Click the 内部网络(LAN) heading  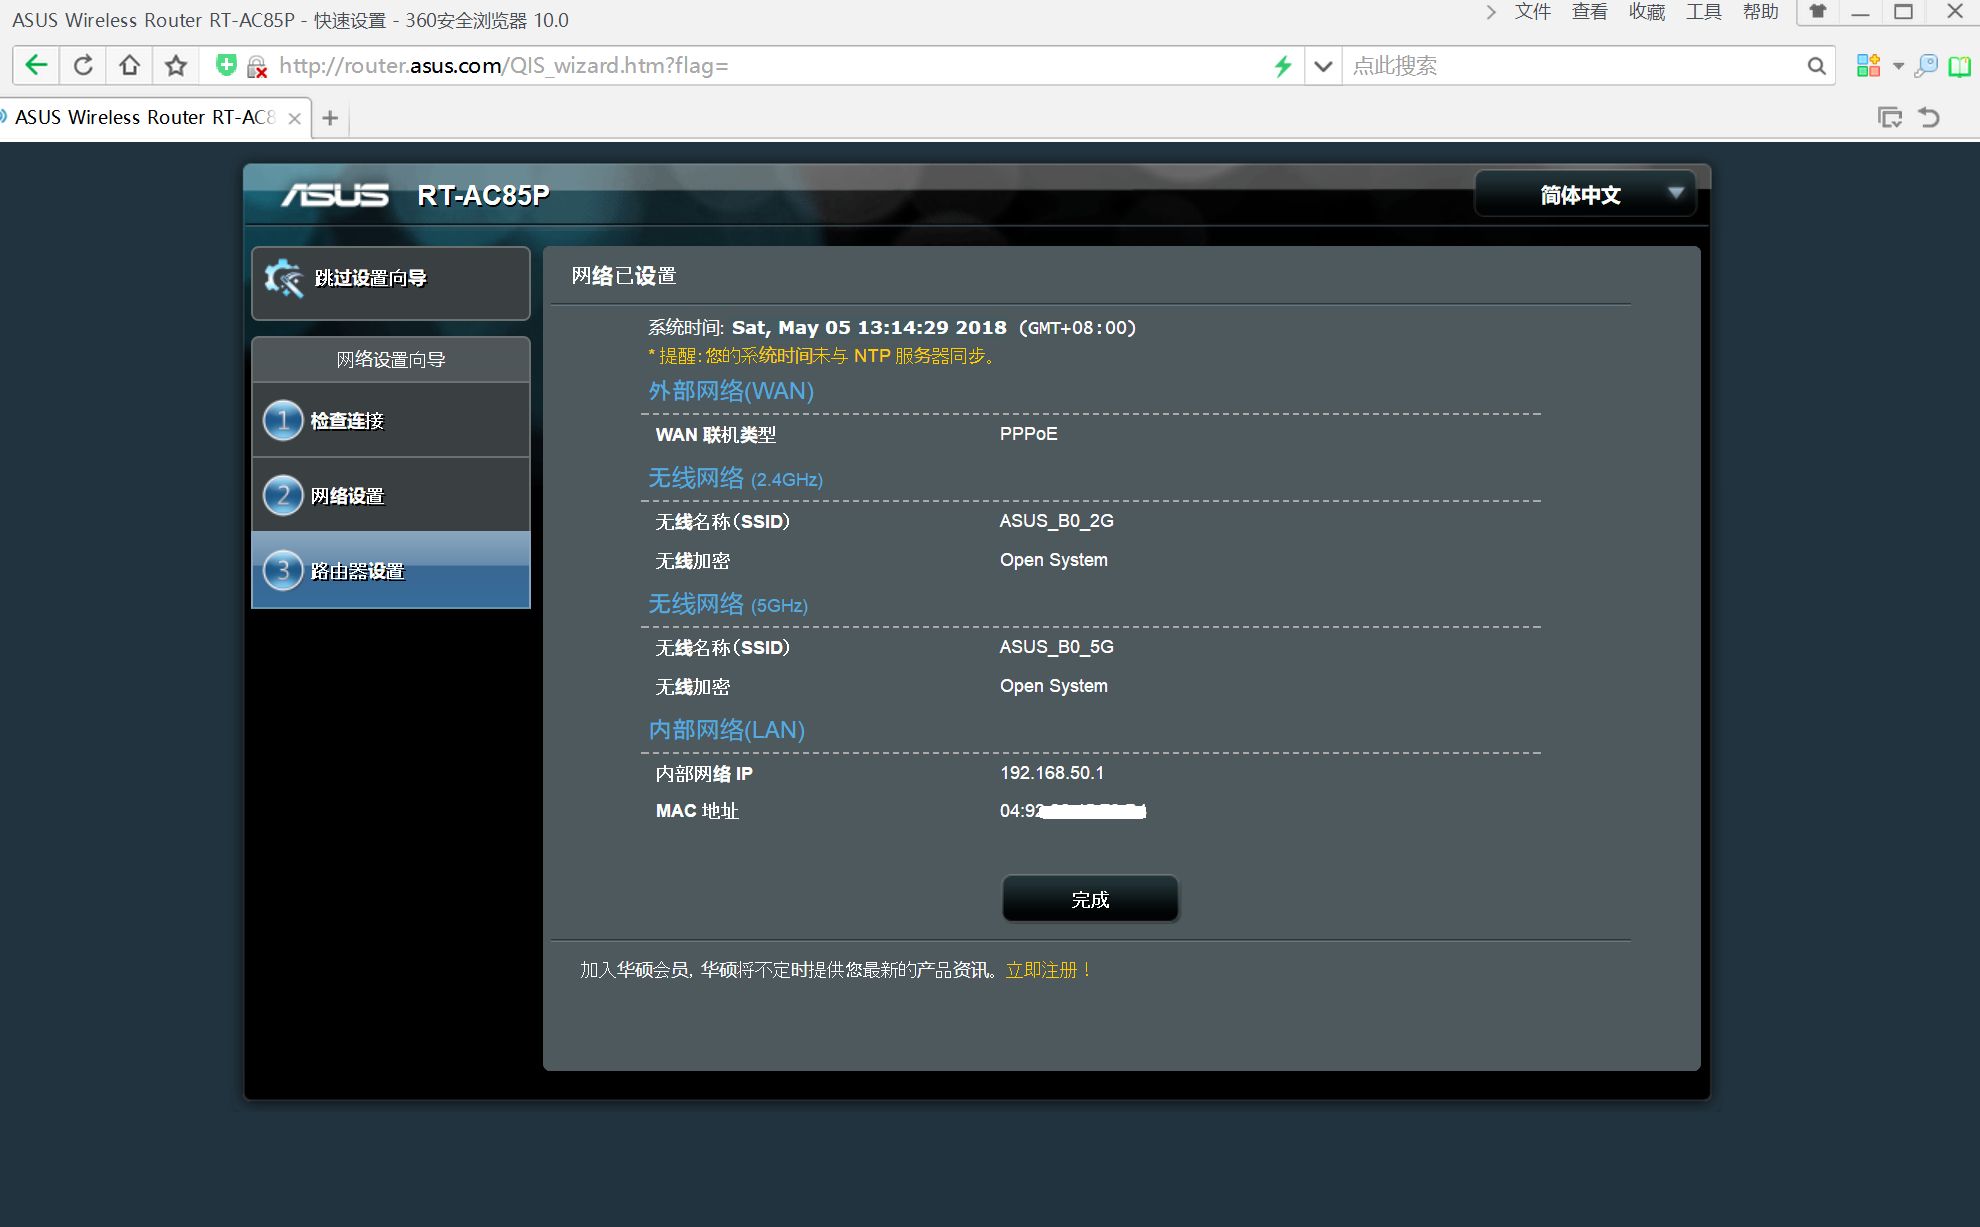pyautogui.click(x=727, y=730)
